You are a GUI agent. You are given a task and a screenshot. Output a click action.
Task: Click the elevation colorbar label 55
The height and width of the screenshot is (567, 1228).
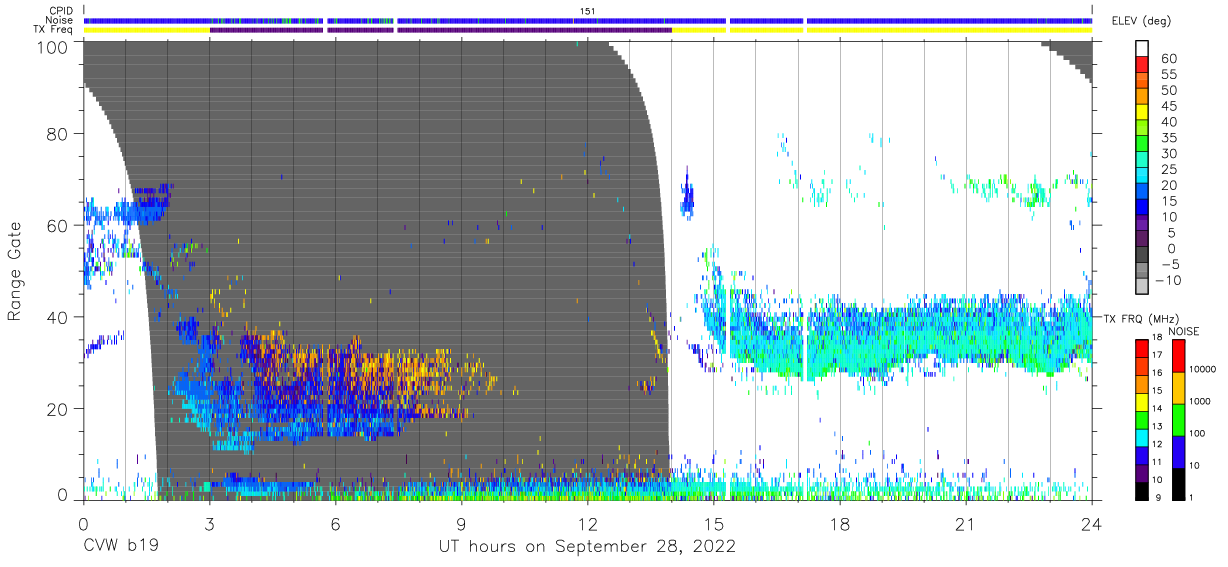[1168, 74]
